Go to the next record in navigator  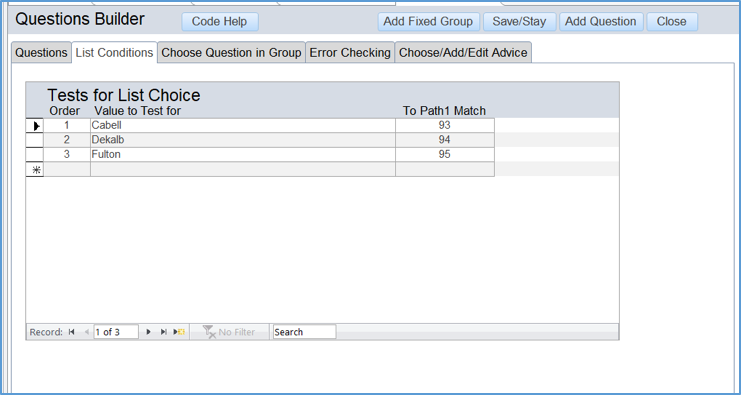[x=148, y=332]
